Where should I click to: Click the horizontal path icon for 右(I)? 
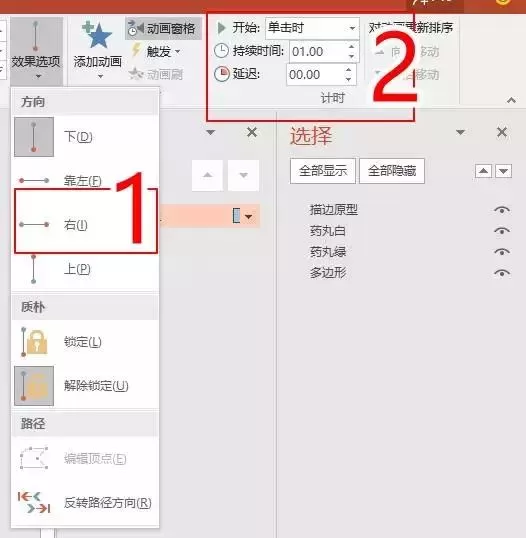[34, 225]
